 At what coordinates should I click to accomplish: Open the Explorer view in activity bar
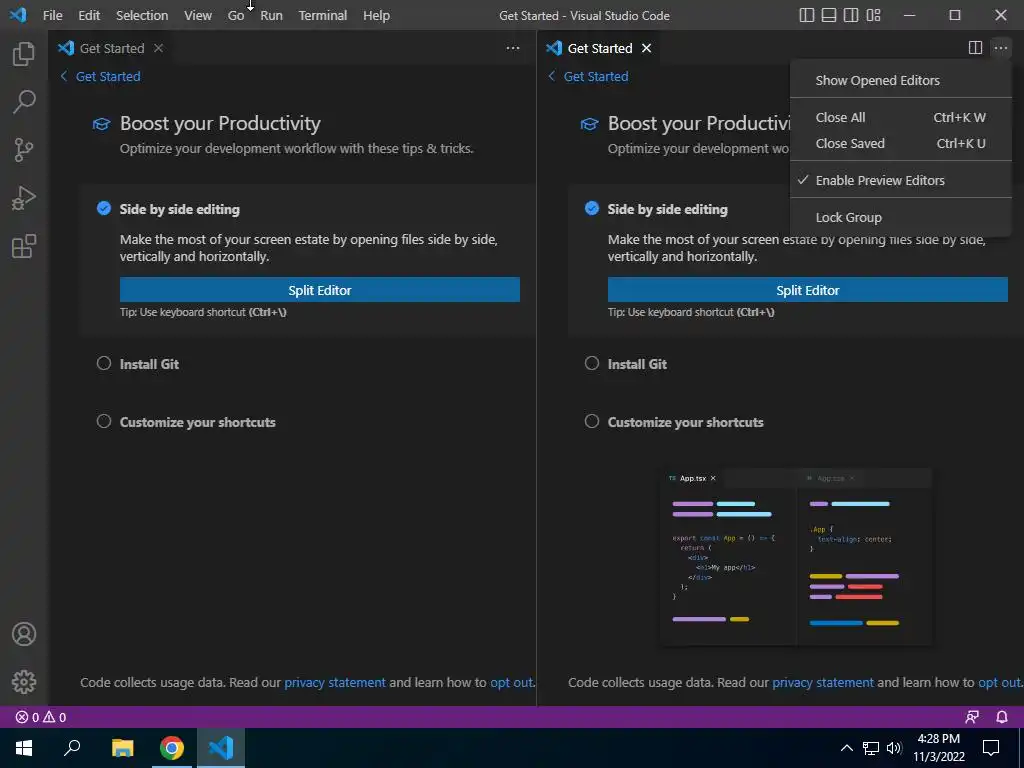pos(24,54)
